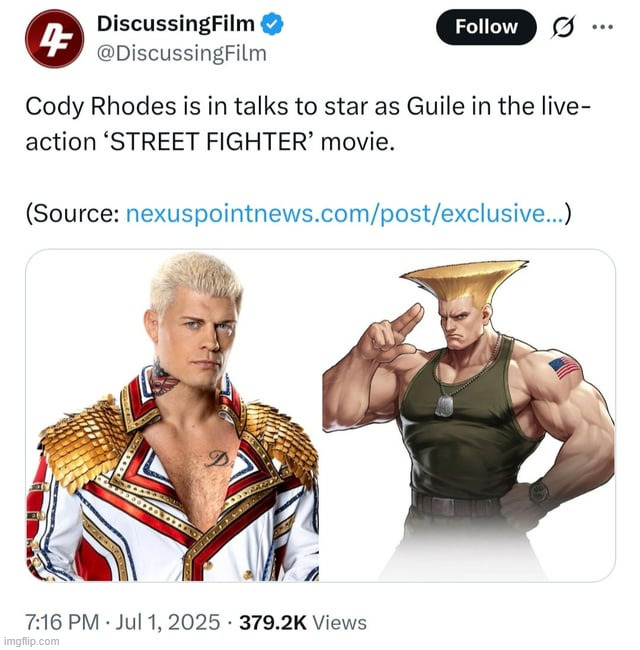Open the Guile character artwork image

point(468,415)
